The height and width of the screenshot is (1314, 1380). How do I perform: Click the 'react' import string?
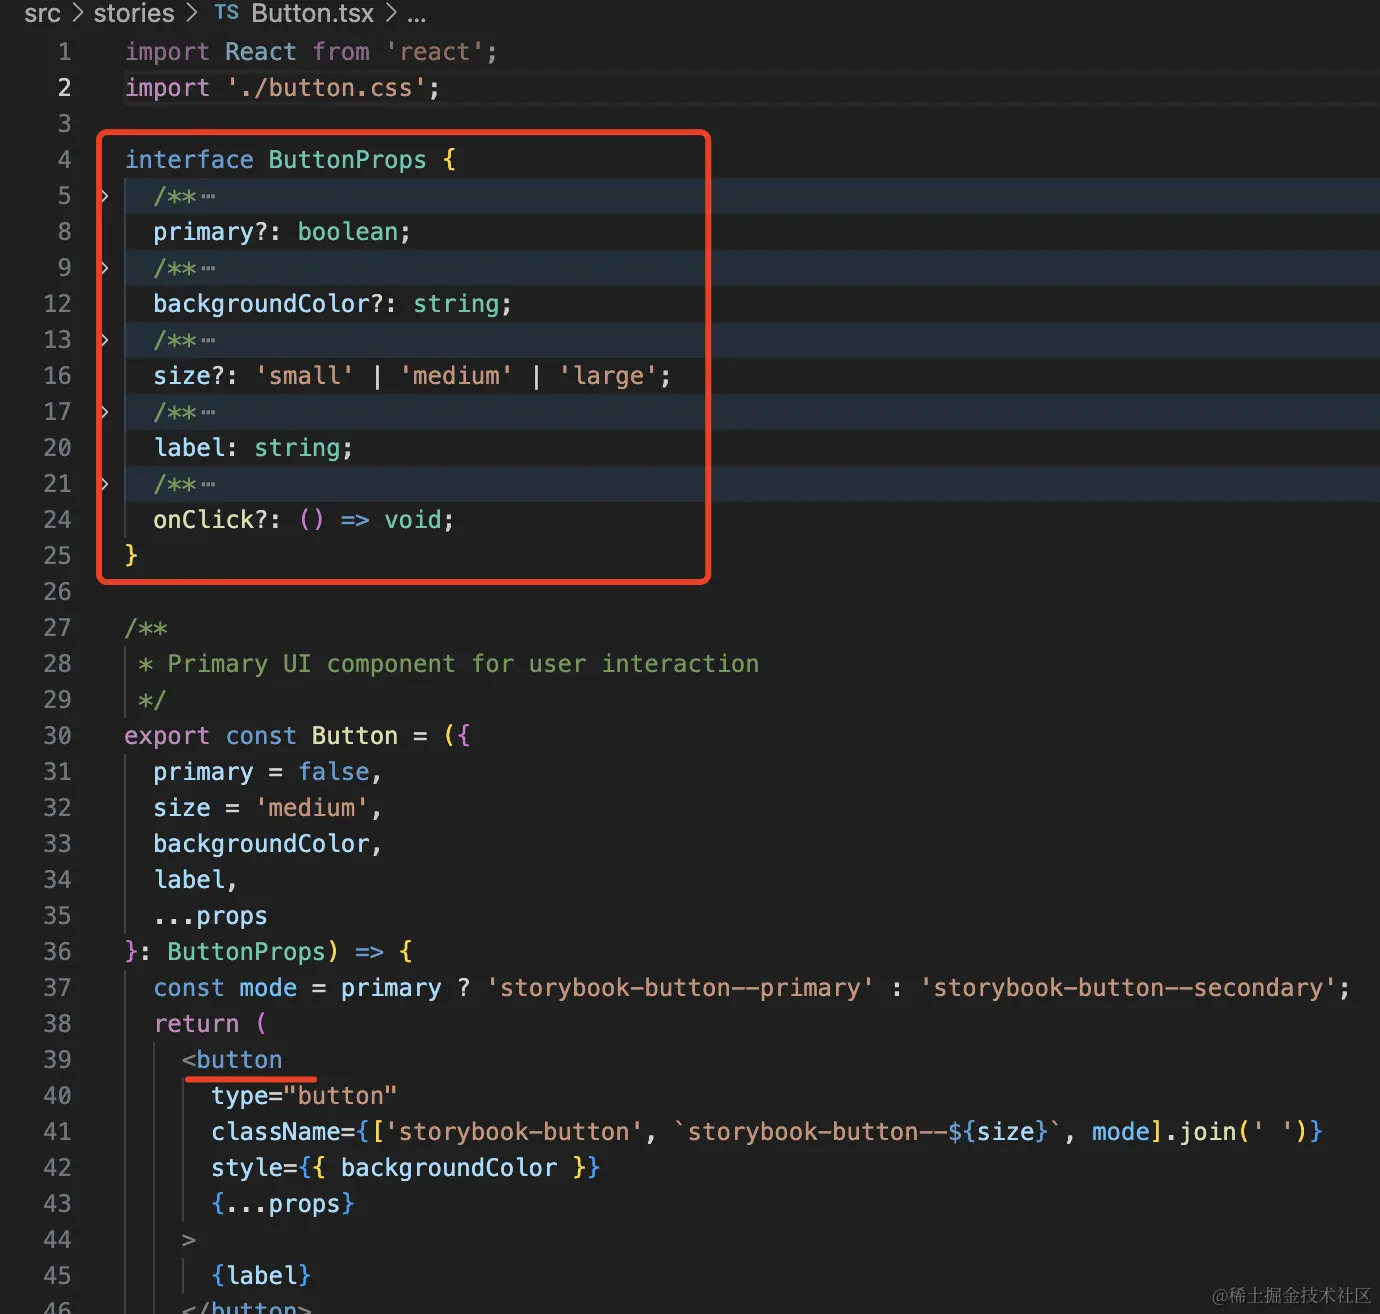pyautogui.click(x=435, y=52)
